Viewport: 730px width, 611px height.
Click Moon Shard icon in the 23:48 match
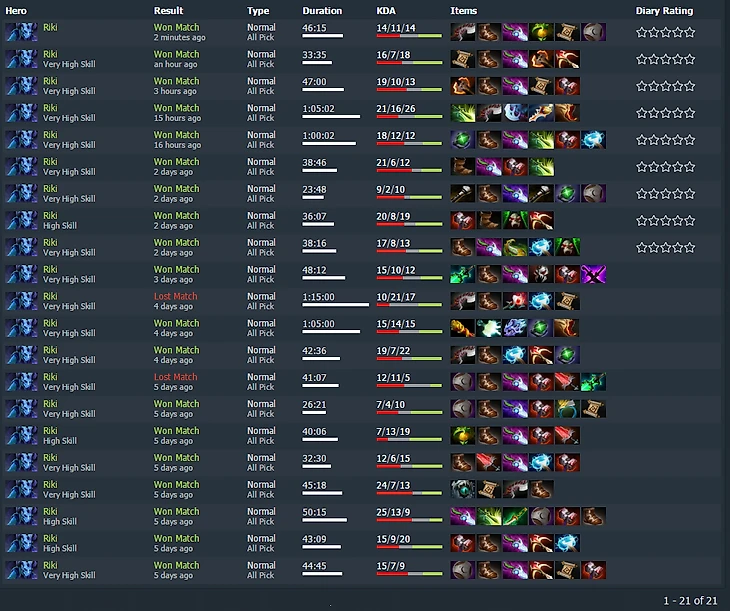tap(594, 194)
